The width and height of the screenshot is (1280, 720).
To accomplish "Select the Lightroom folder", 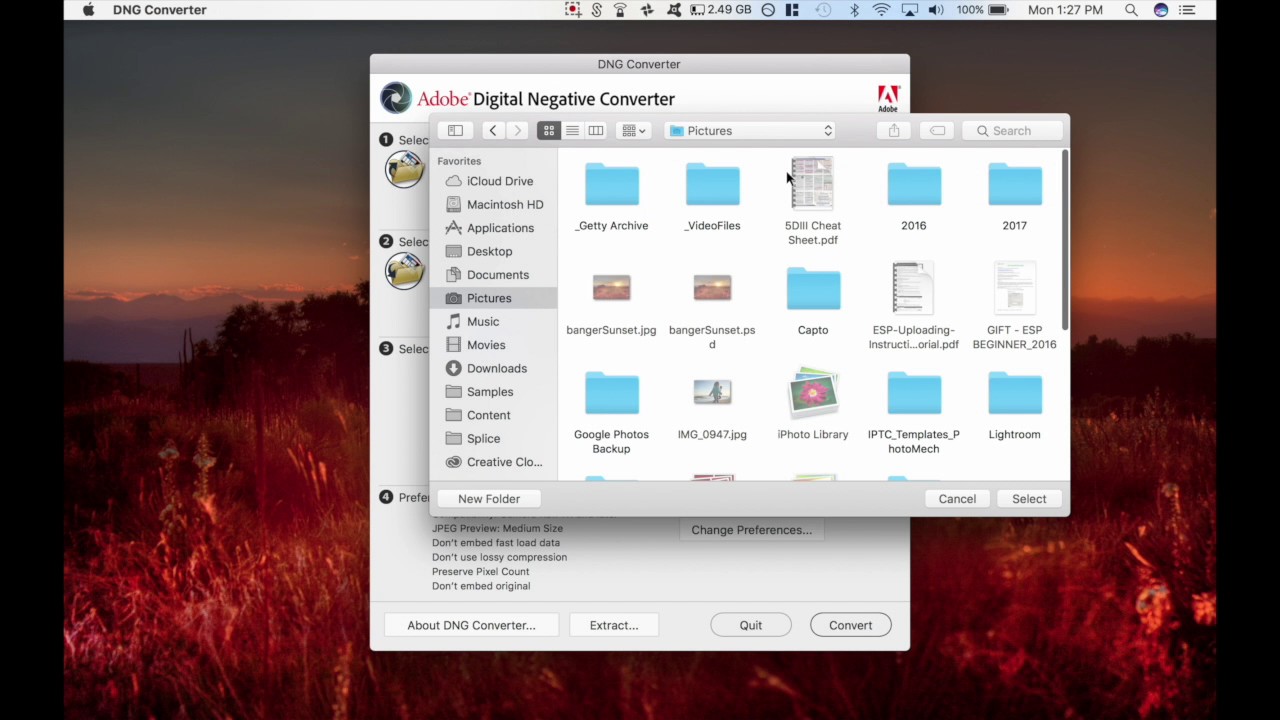I will click(1014, 394).
